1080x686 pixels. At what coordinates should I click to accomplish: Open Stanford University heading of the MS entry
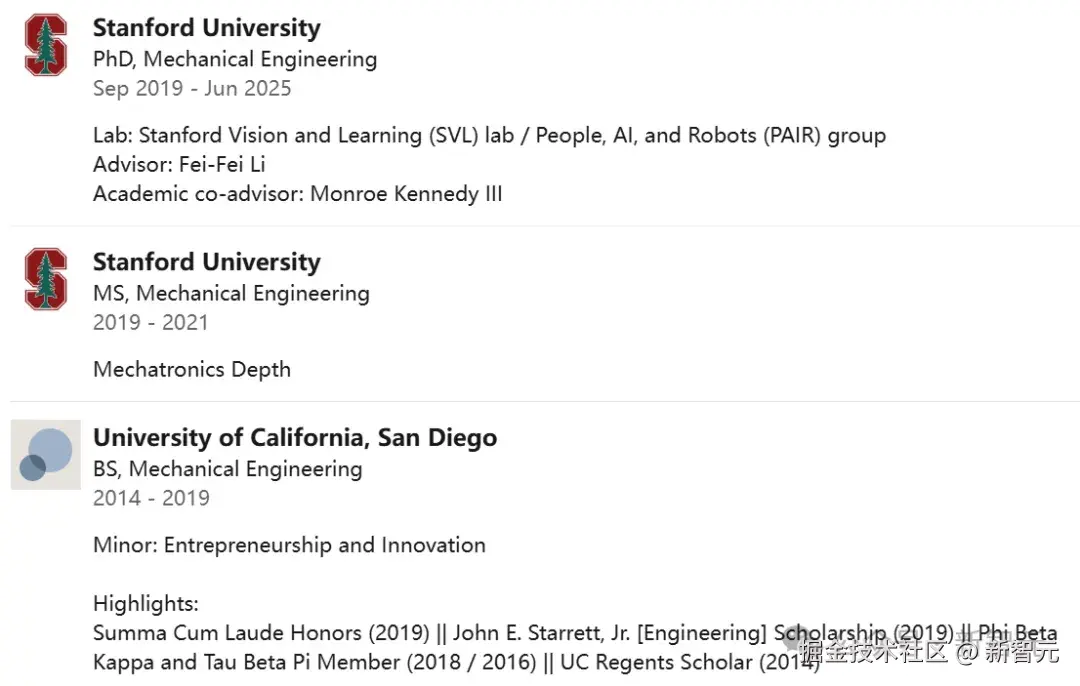tap(206, 262)
